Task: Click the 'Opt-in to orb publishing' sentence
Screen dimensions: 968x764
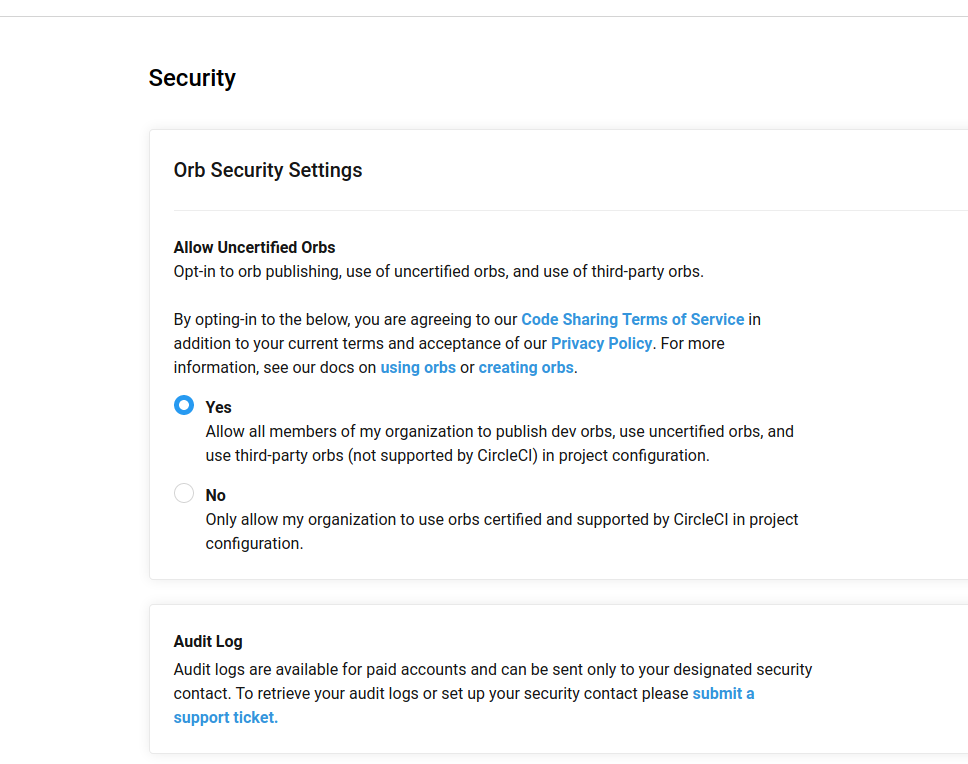Action: [438, 272]
